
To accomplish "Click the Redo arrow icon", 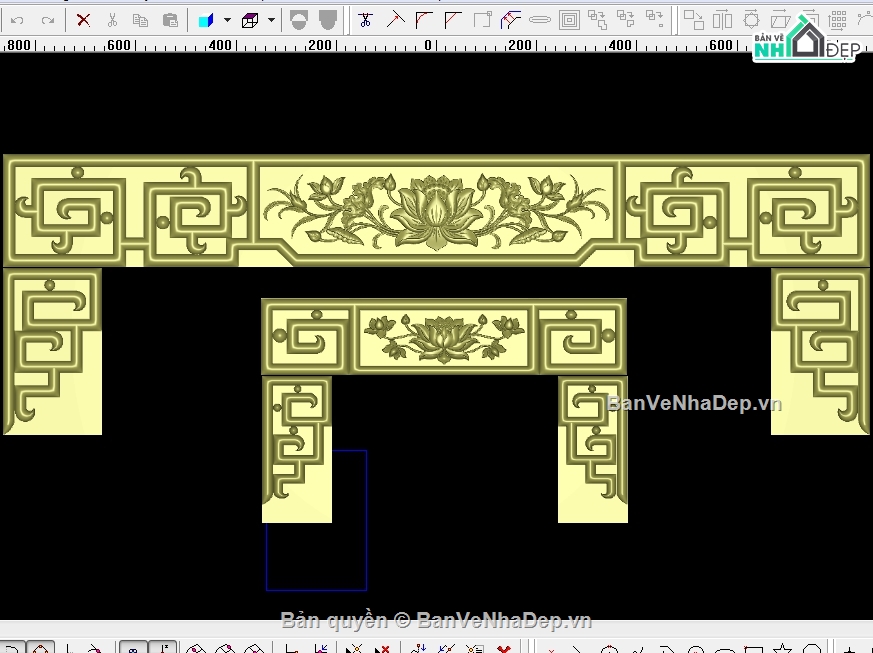I will [x=47, y=21].
